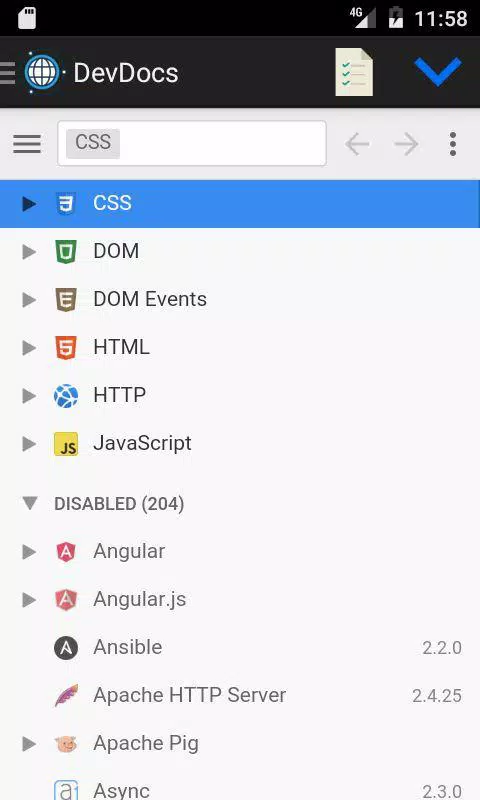480x800 pixels.
Task: Expand the Angular.js documentation arrow
Action: tap(29, 600)
